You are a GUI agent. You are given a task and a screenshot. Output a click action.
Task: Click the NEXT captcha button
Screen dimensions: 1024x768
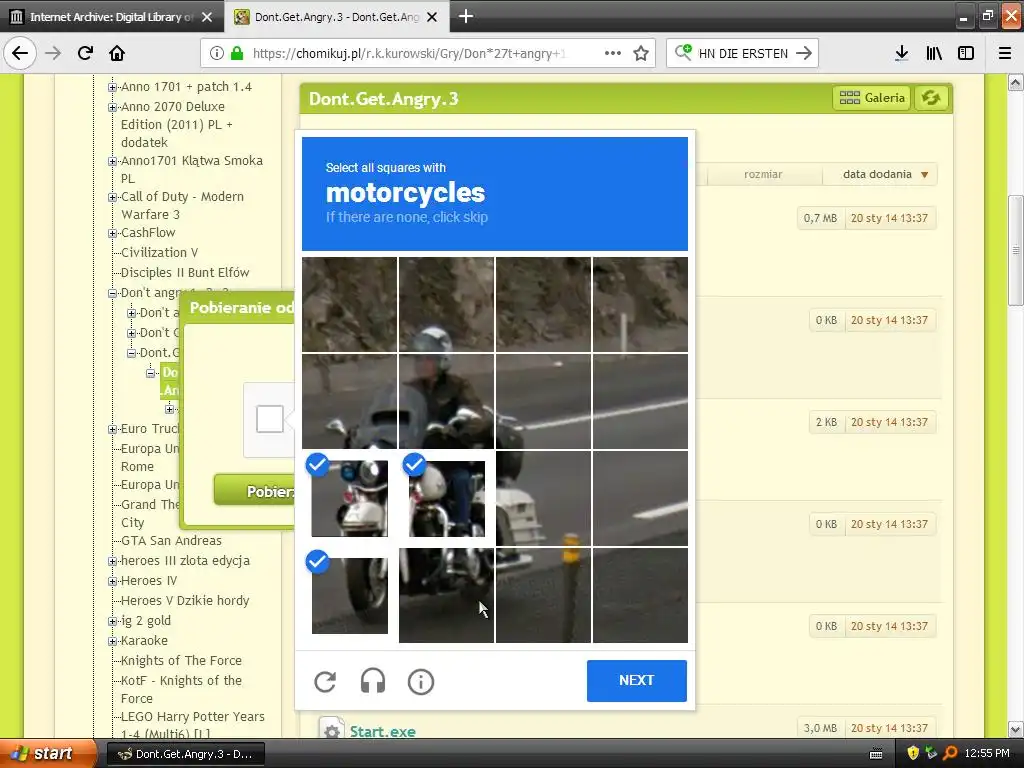[x=637, y=680]
